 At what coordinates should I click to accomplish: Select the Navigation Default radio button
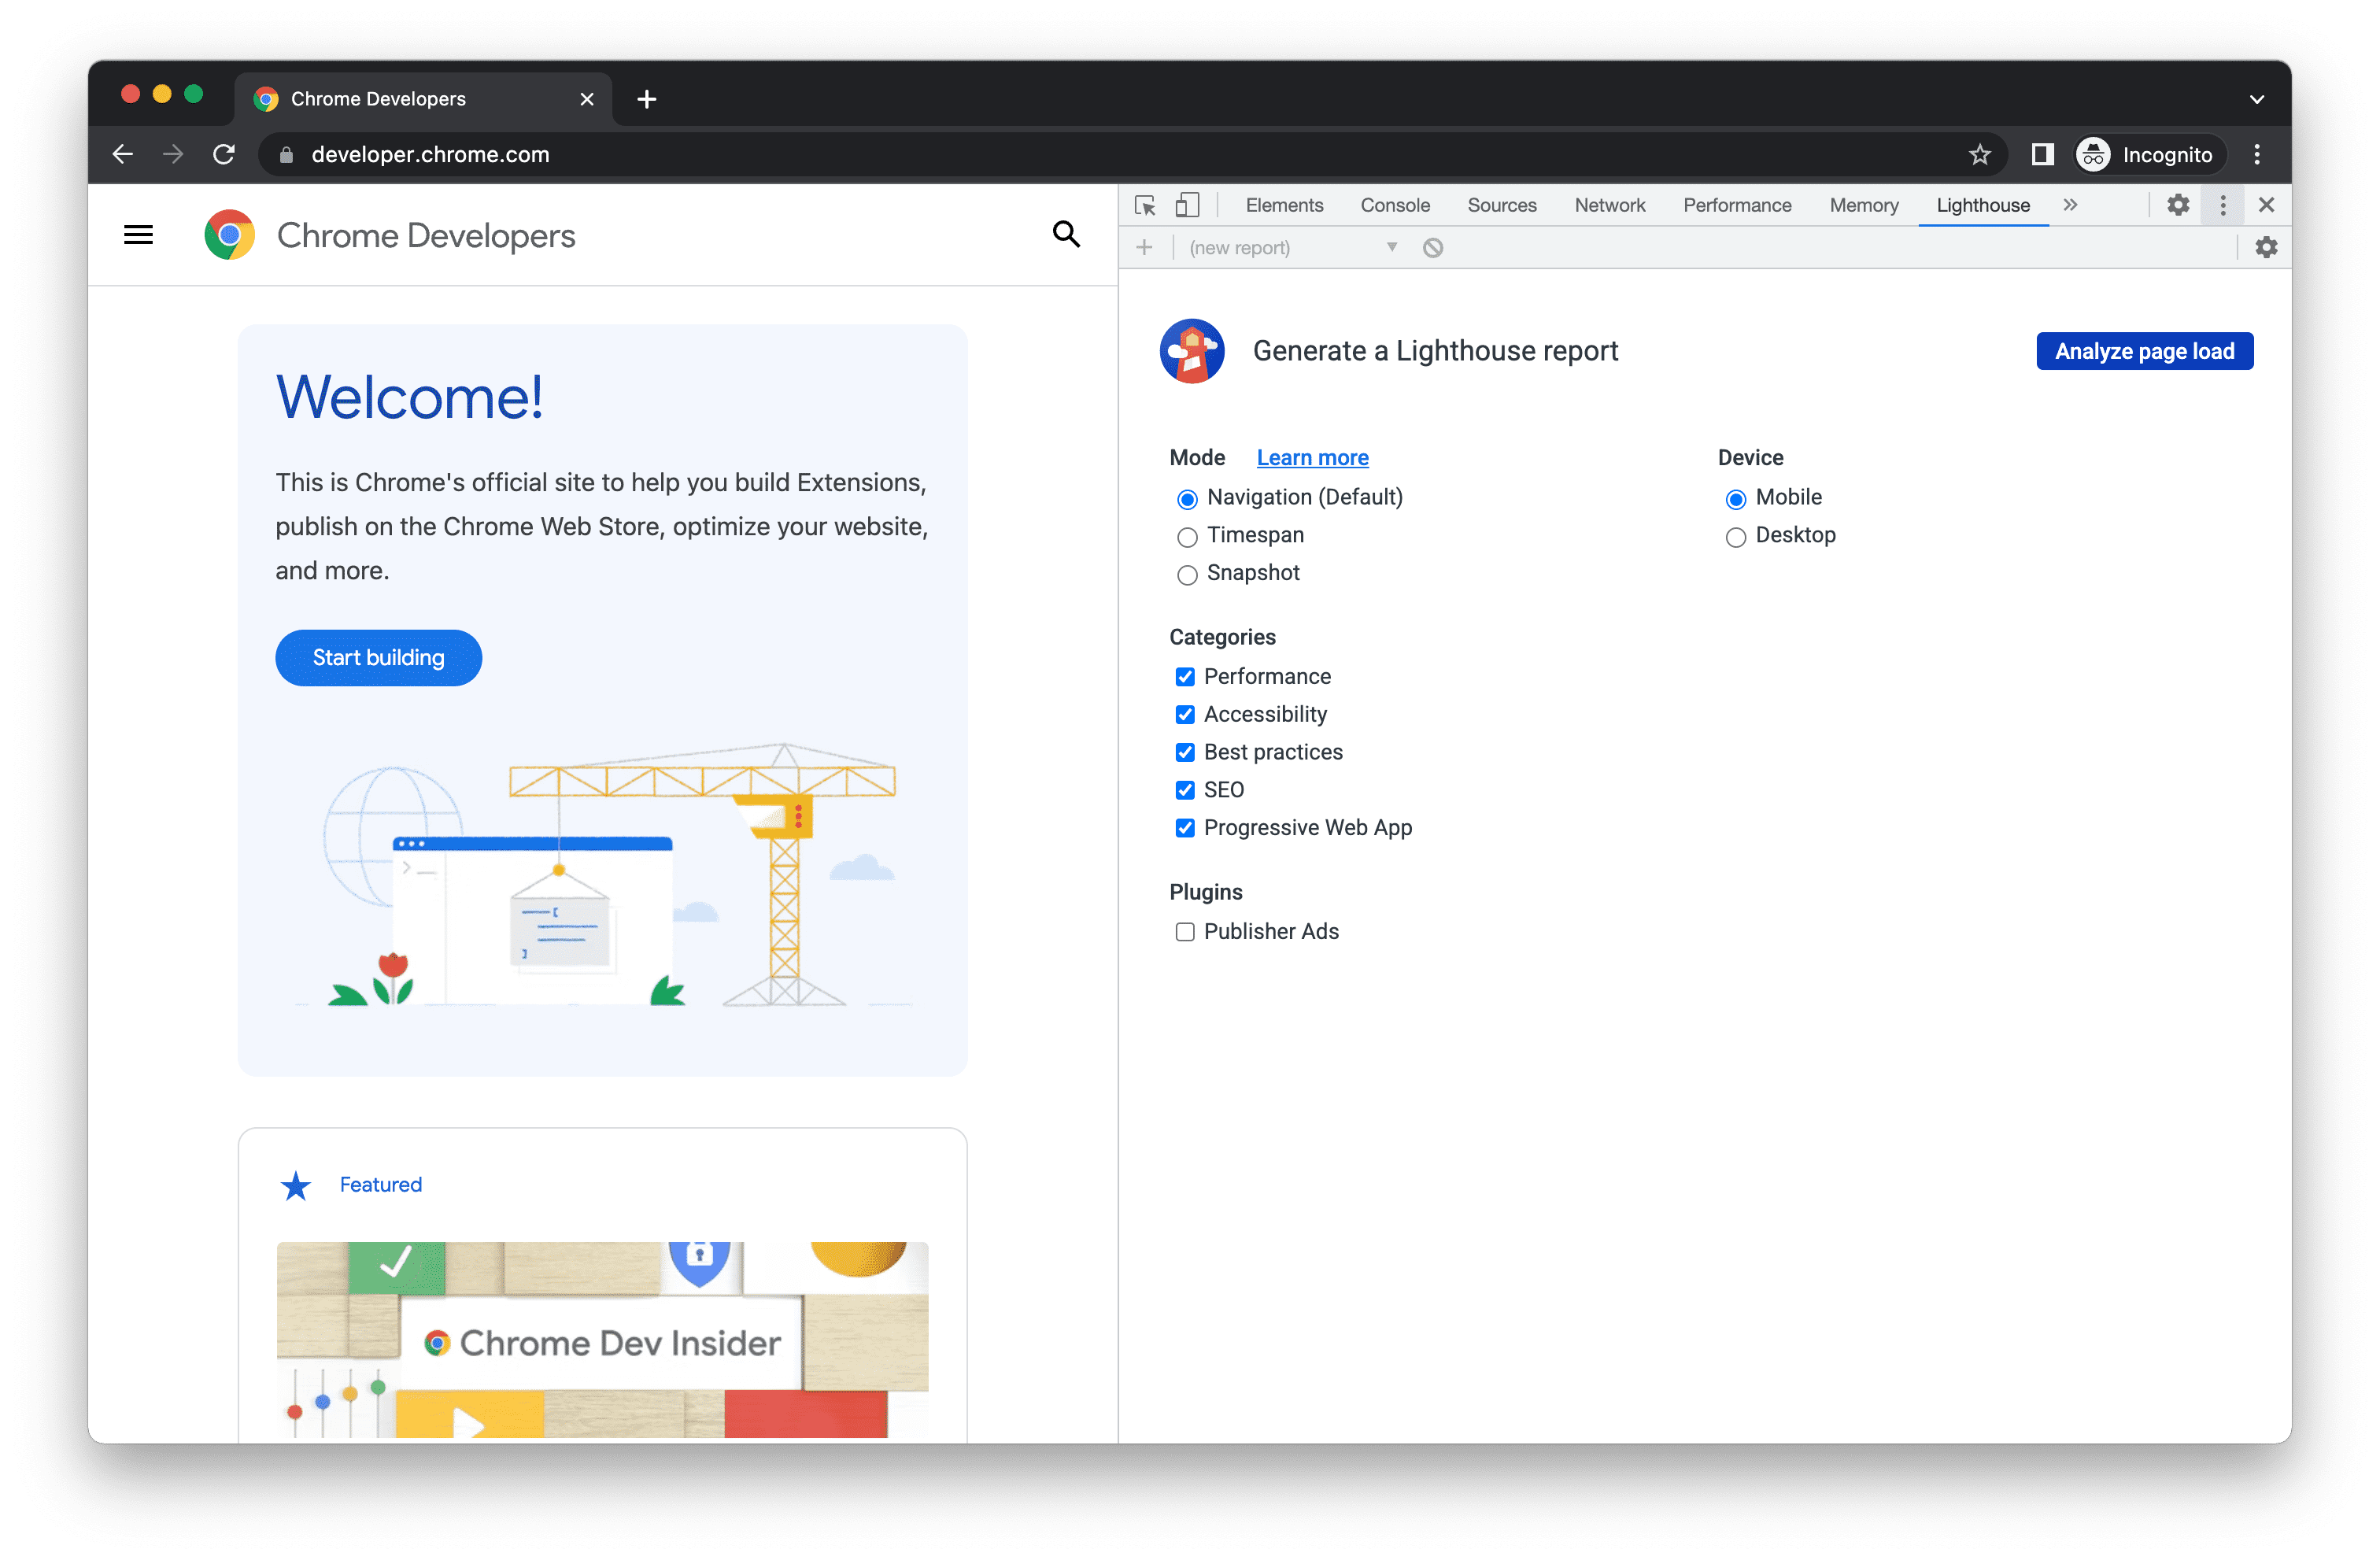point(1185,496)
